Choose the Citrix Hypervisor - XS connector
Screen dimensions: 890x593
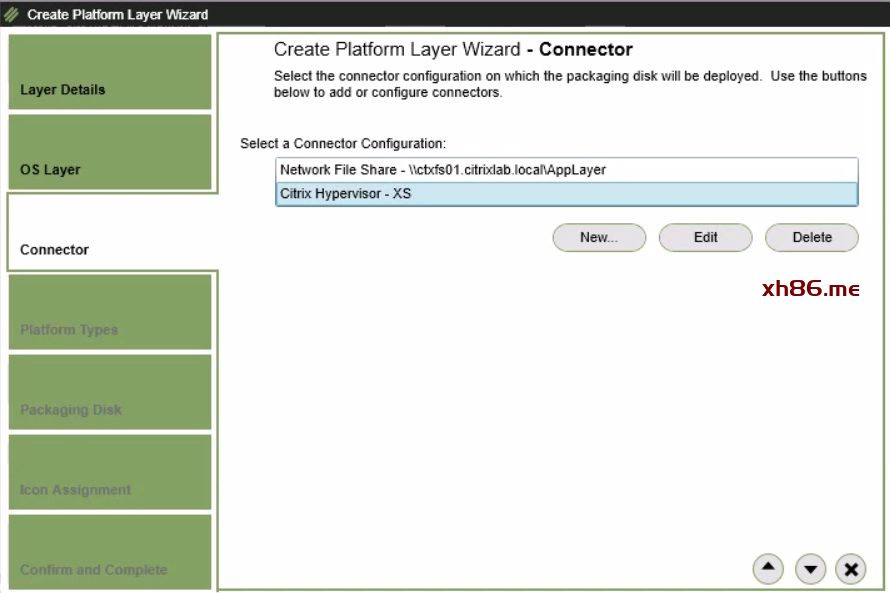(566, 194)
